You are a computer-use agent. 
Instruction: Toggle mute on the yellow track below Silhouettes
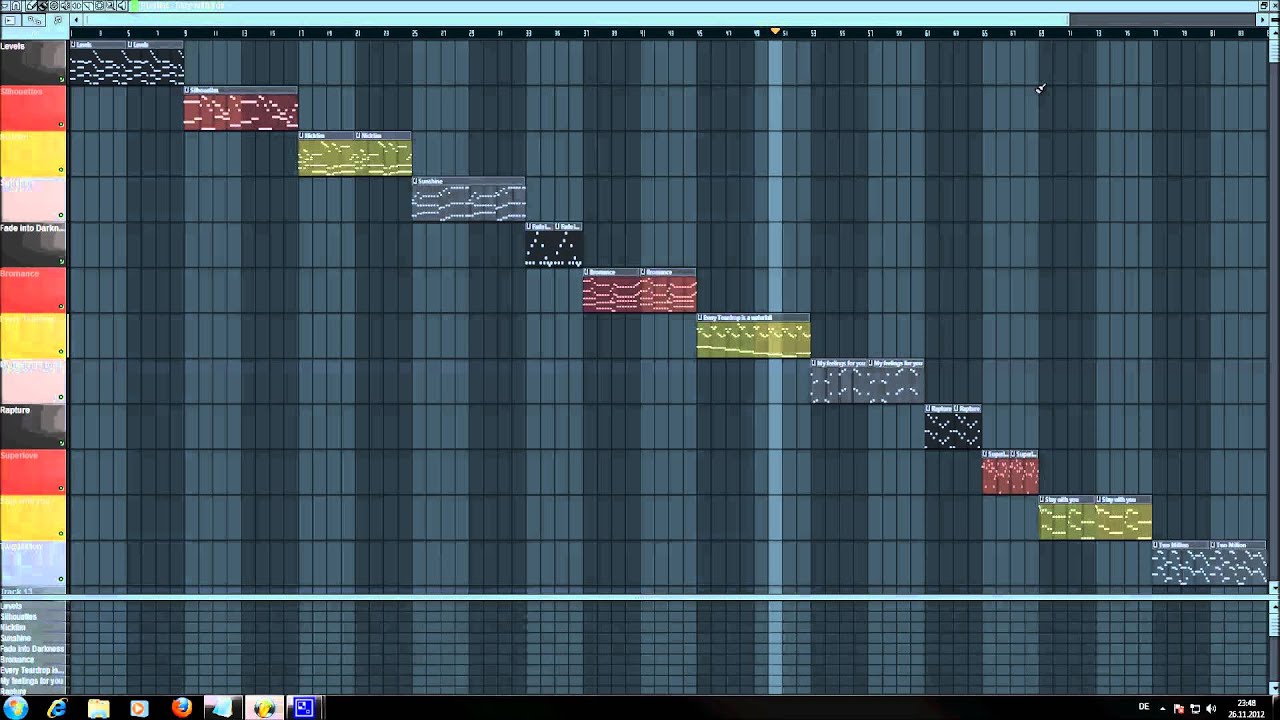[61, 170]
